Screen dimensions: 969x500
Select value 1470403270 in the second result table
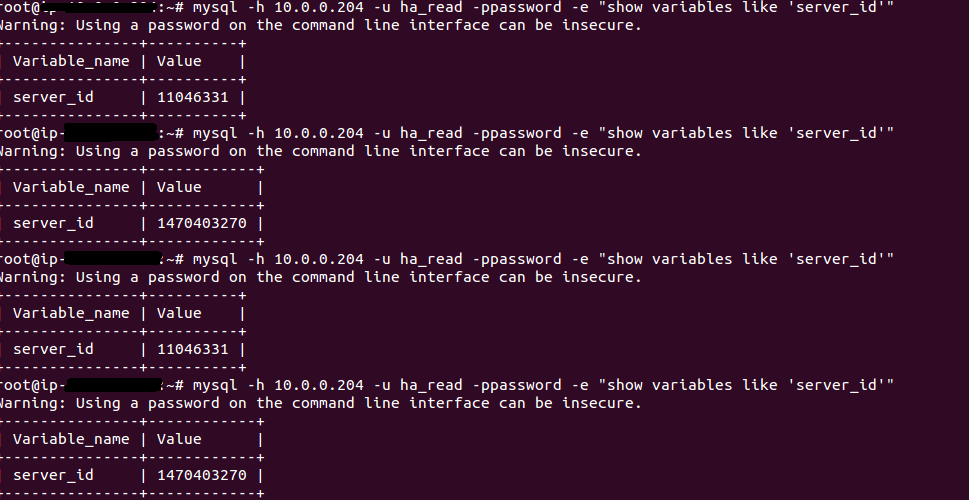point(202,223)
